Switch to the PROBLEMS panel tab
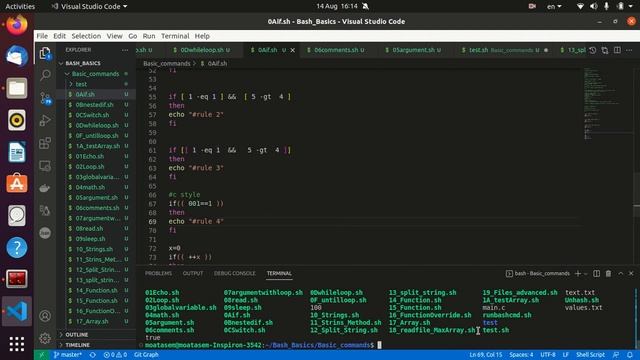640x360 pixels. tap(158, 273)
